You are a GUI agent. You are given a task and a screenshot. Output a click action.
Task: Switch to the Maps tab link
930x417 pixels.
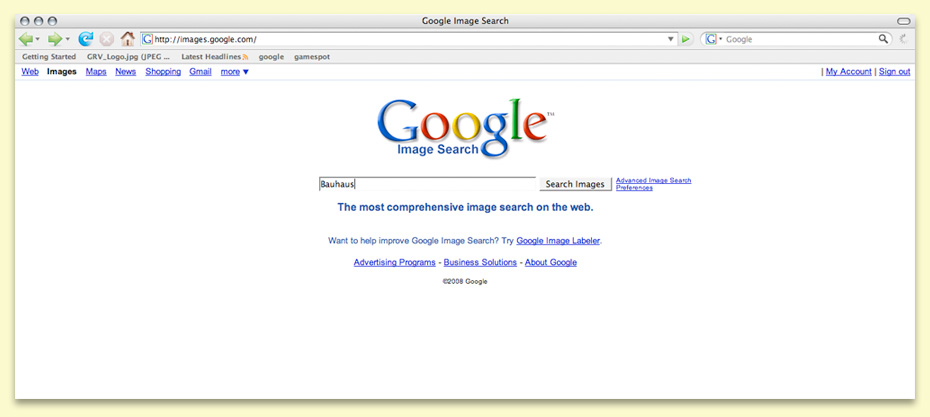[96, 72]
